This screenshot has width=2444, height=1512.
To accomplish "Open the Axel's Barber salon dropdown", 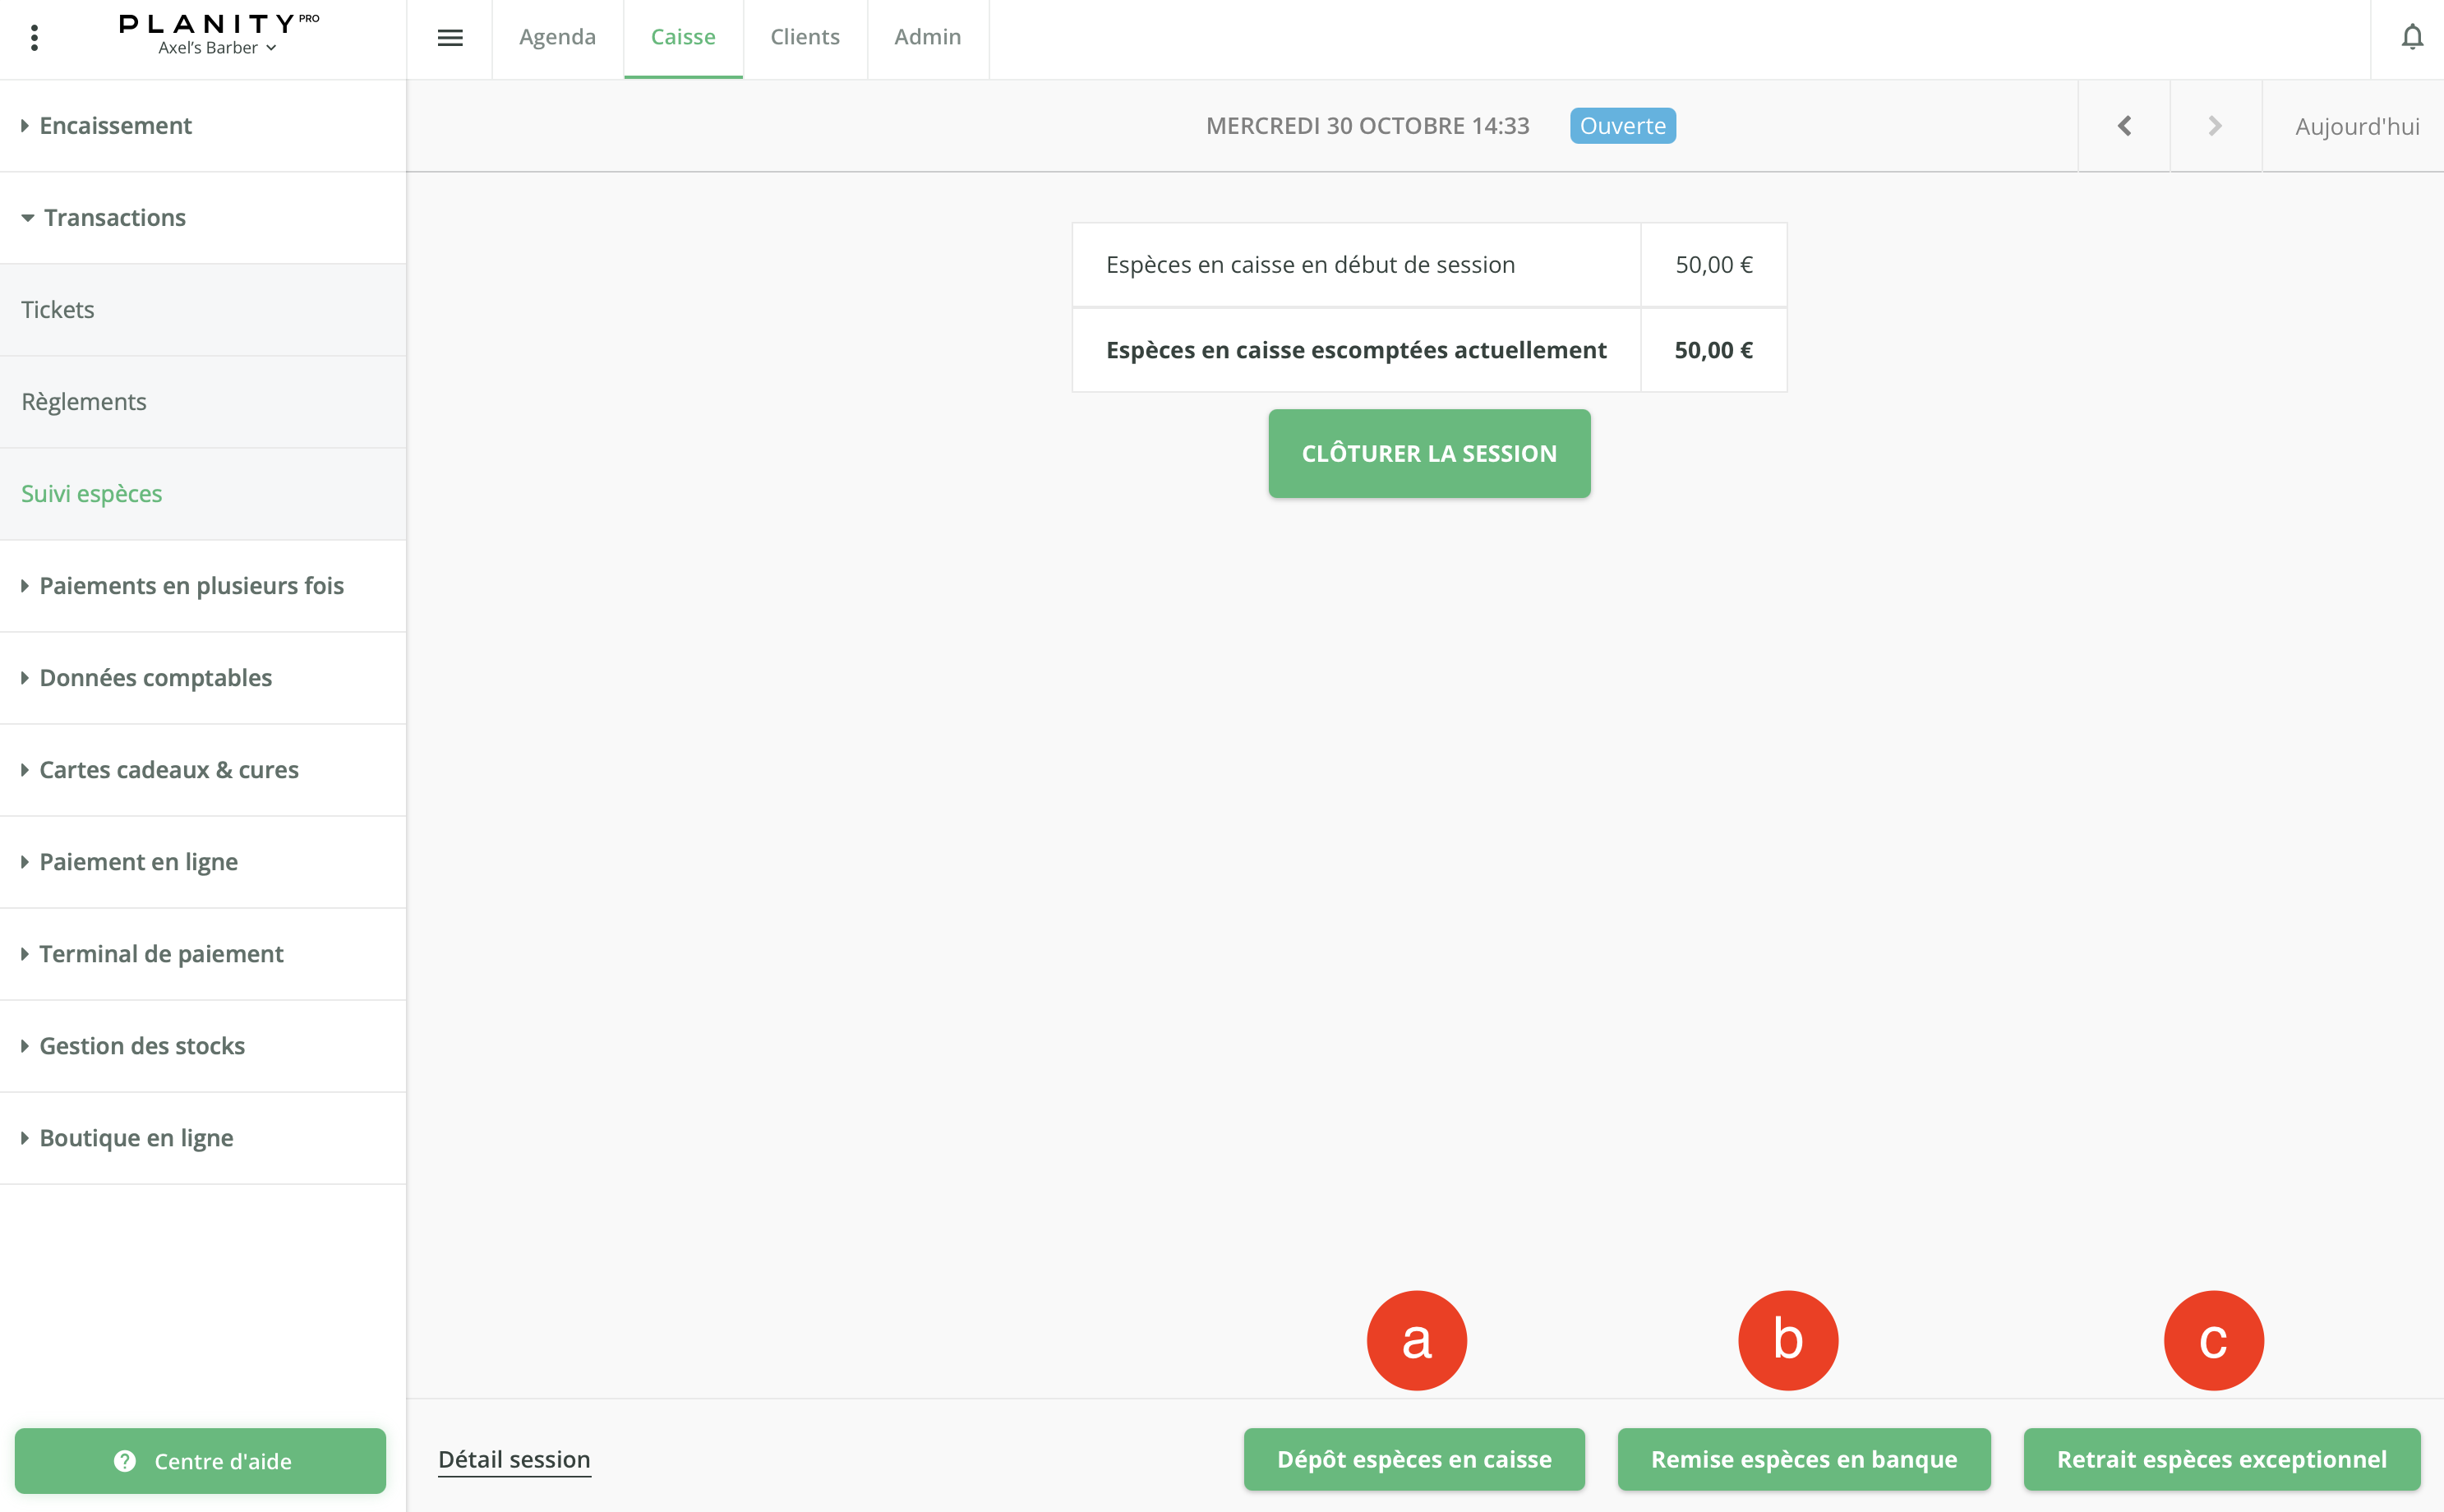I will click(x=217, y=48).
